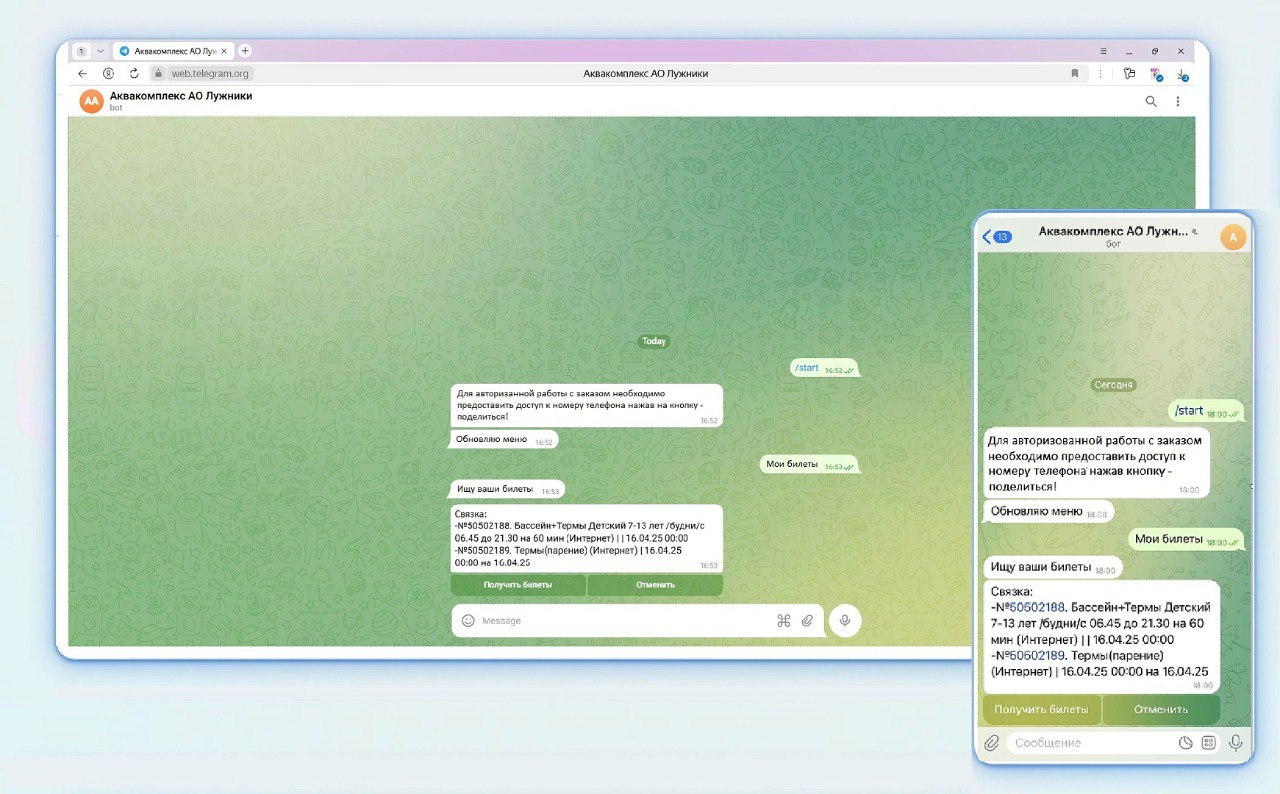Screen dimensions: 1280x794
Task: Open the browser hamburger menu in title bar
Action: (1103, 50)
